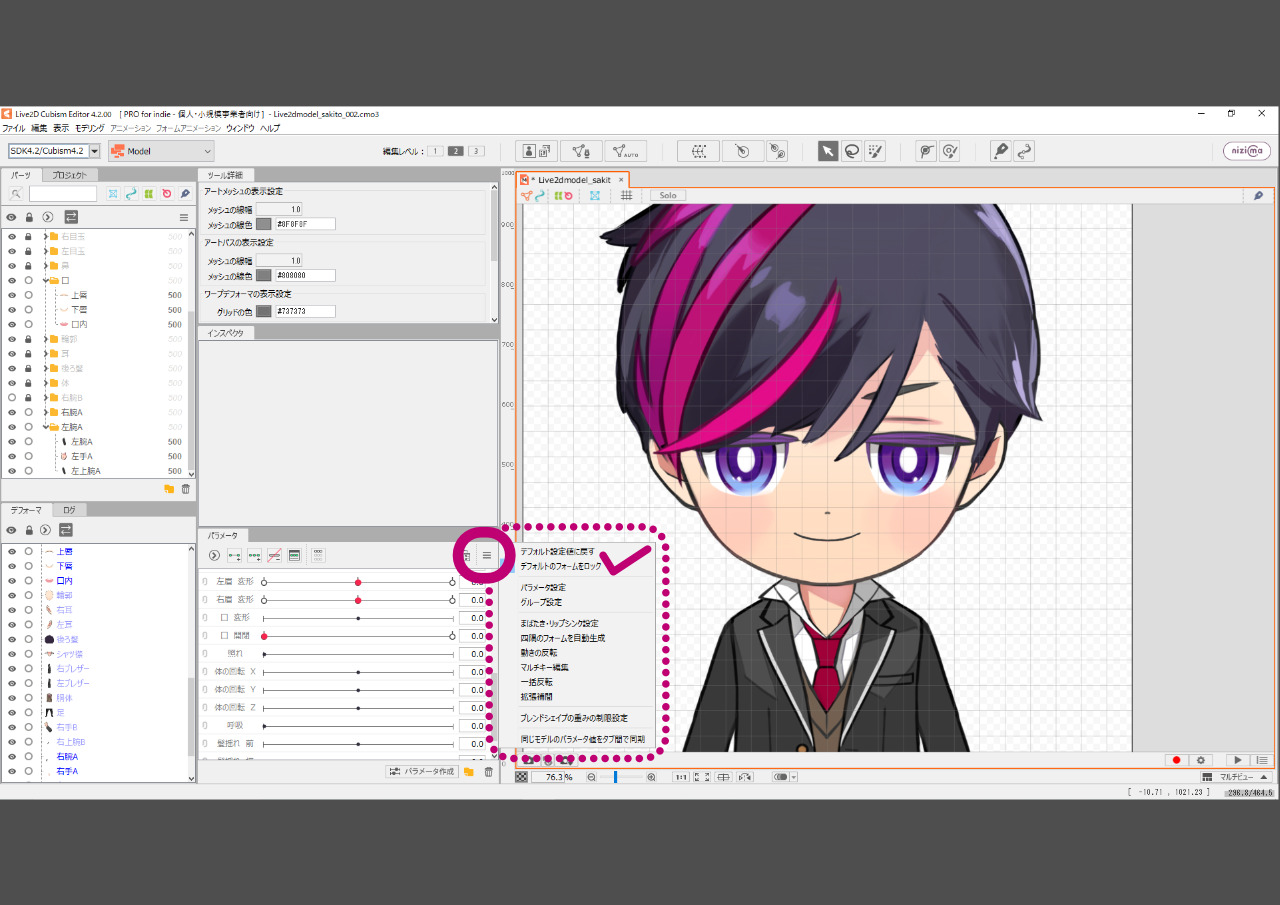Toggle the grid display in canvas toolbar
Viewport: 1280px width, 905px height.
pos(626,195)
